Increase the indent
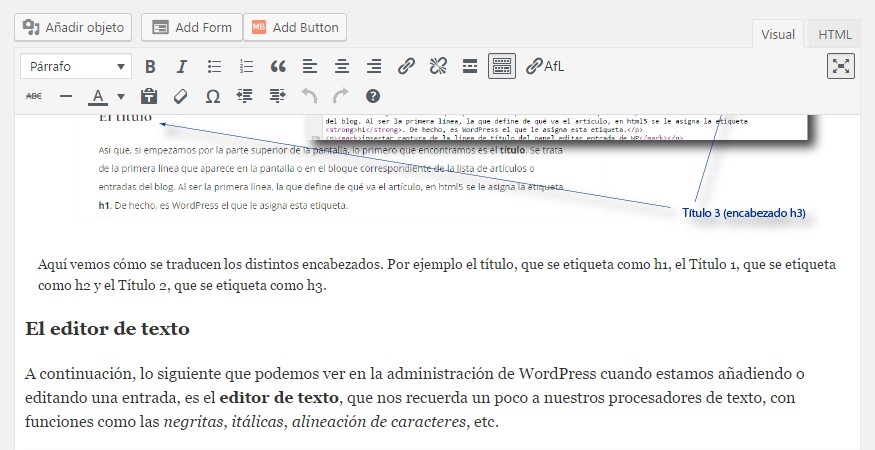Viewport: 875px width, 450px height. (x=277, y=96)
